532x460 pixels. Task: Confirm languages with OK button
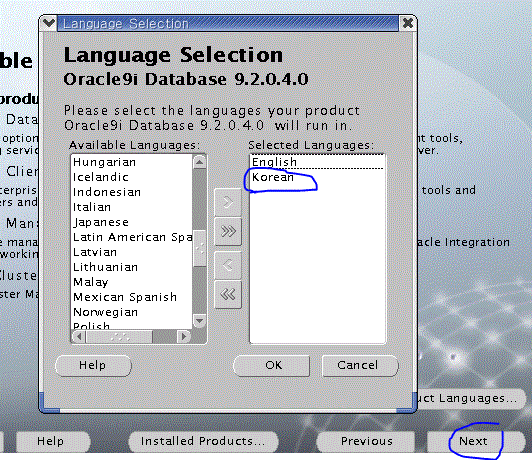tap(271, 365)
